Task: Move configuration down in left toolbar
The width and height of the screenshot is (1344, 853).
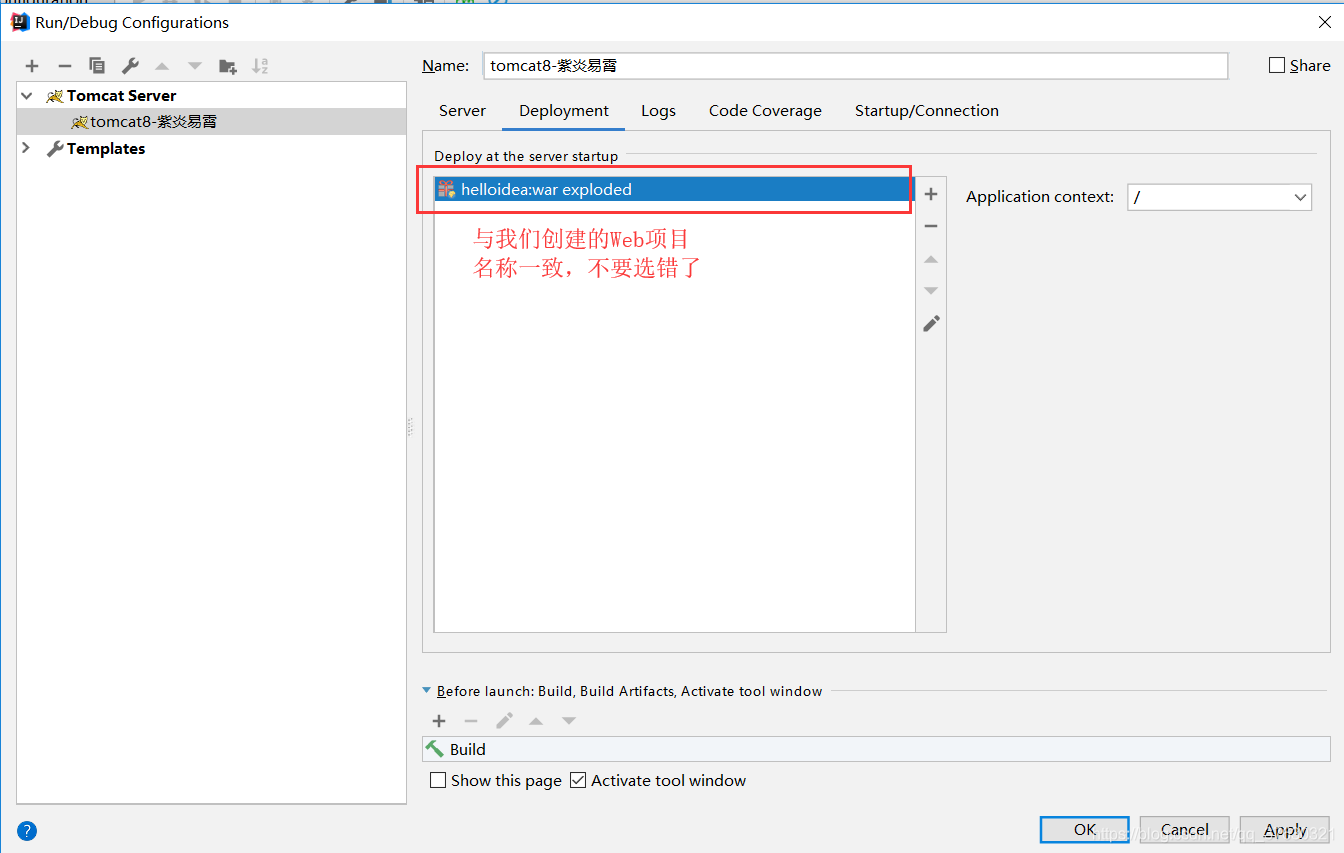Action: [x=195, y=66]
